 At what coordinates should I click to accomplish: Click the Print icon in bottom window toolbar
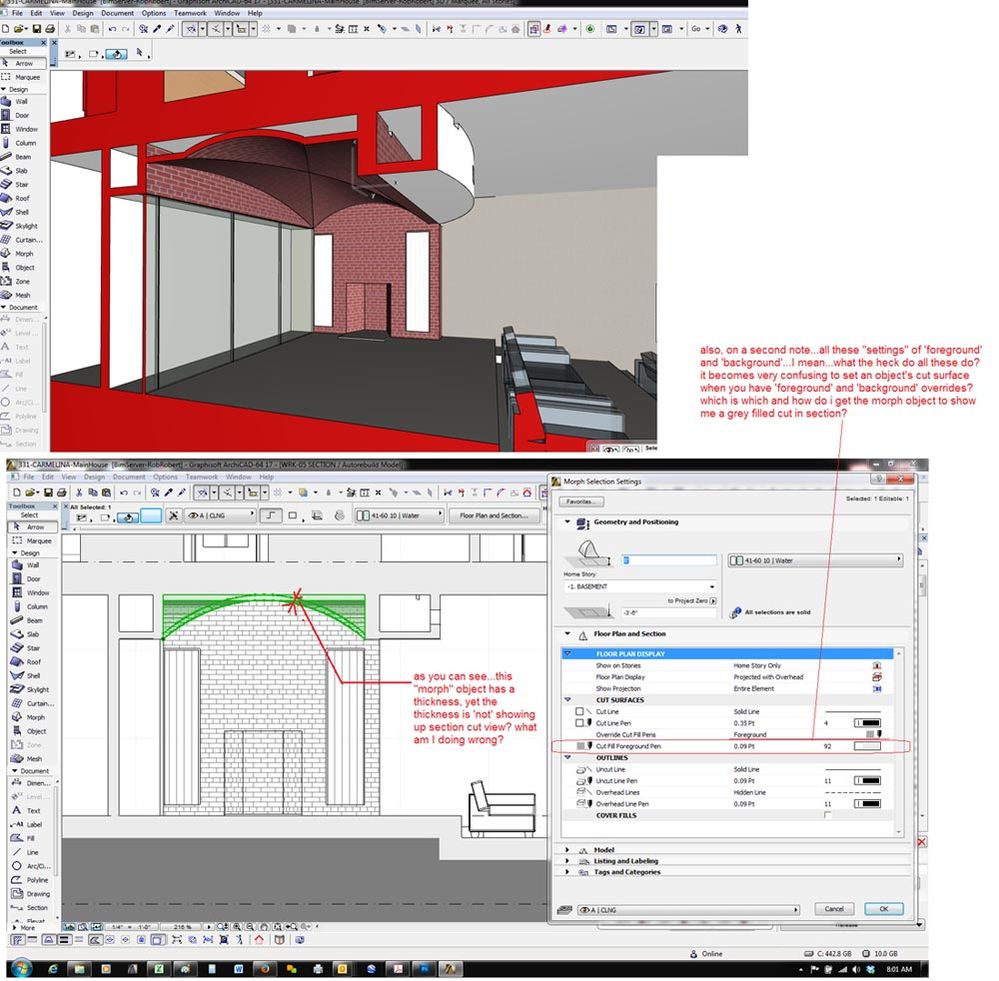point(61,492)
